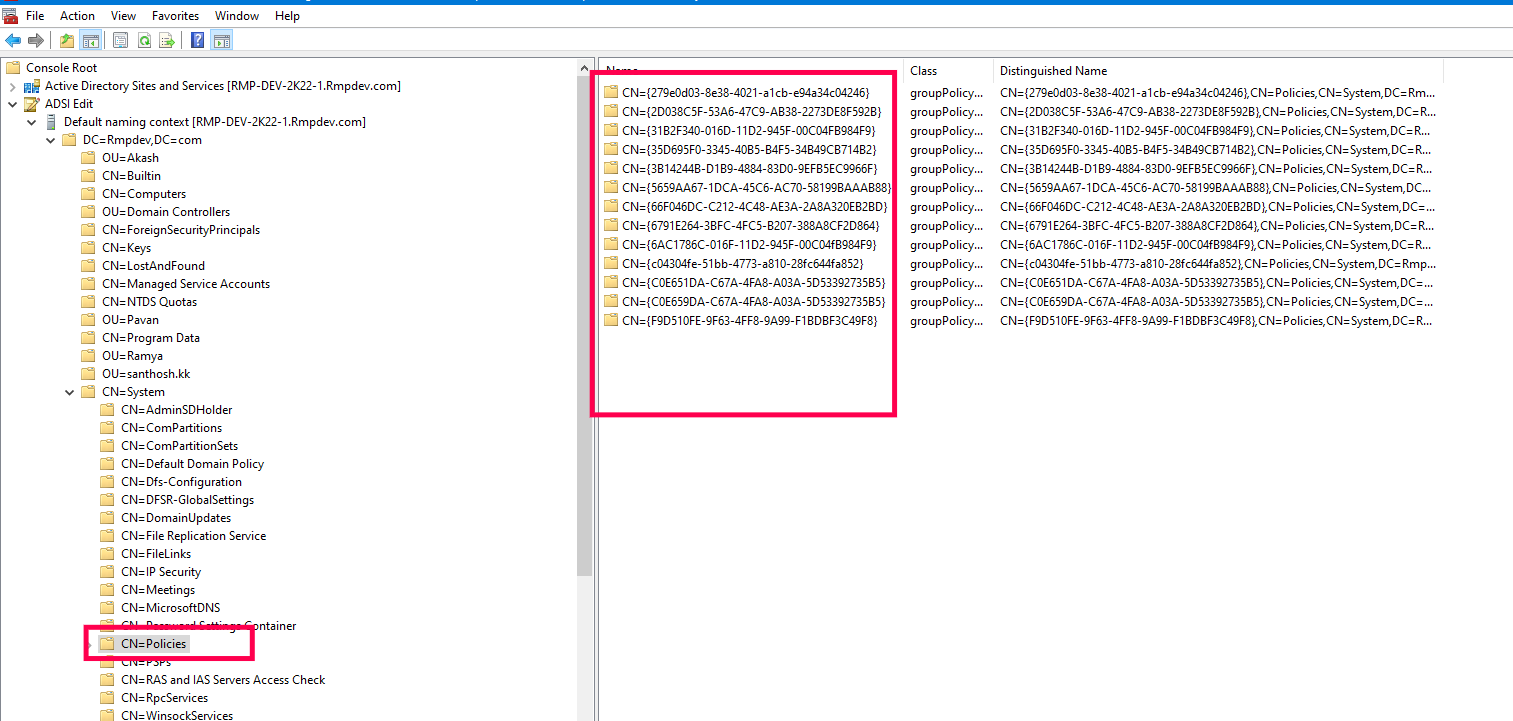Toggle the Show/Hide Action Pane icon
The height and width of the screenshot is (721, 1513).
point(221,40)
